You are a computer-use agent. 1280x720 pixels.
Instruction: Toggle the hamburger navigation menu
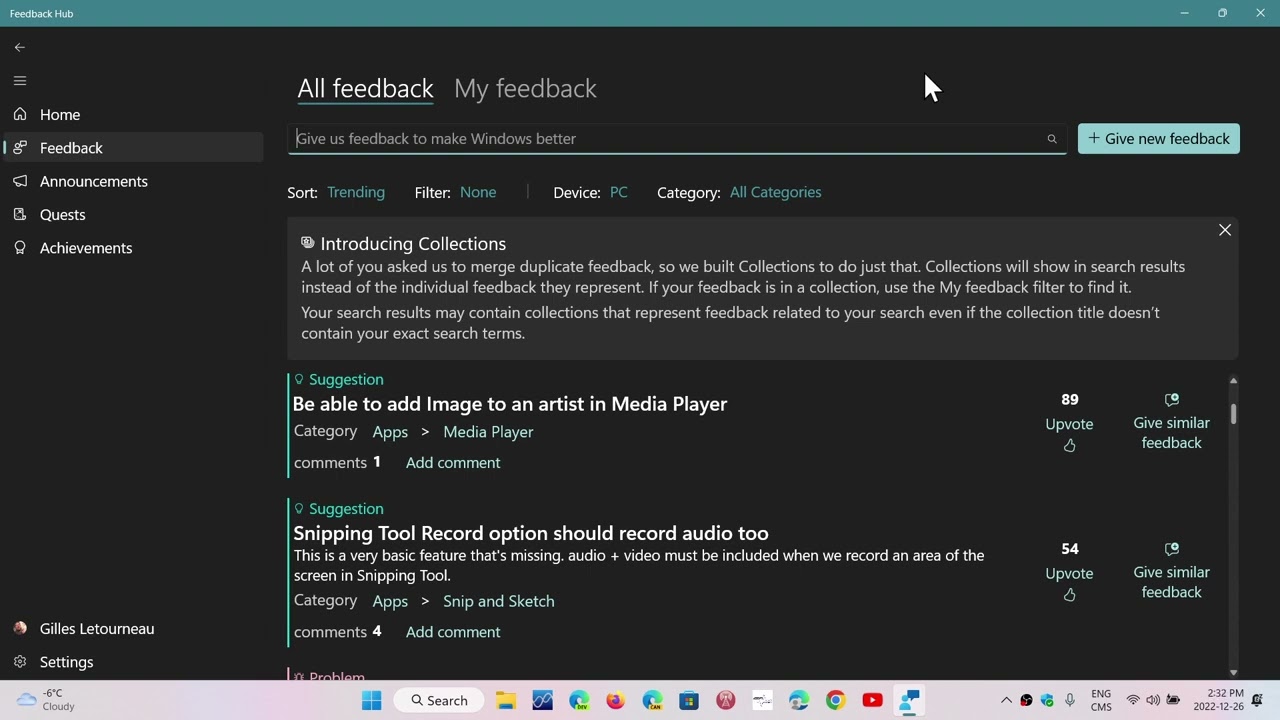coord(20,81)
